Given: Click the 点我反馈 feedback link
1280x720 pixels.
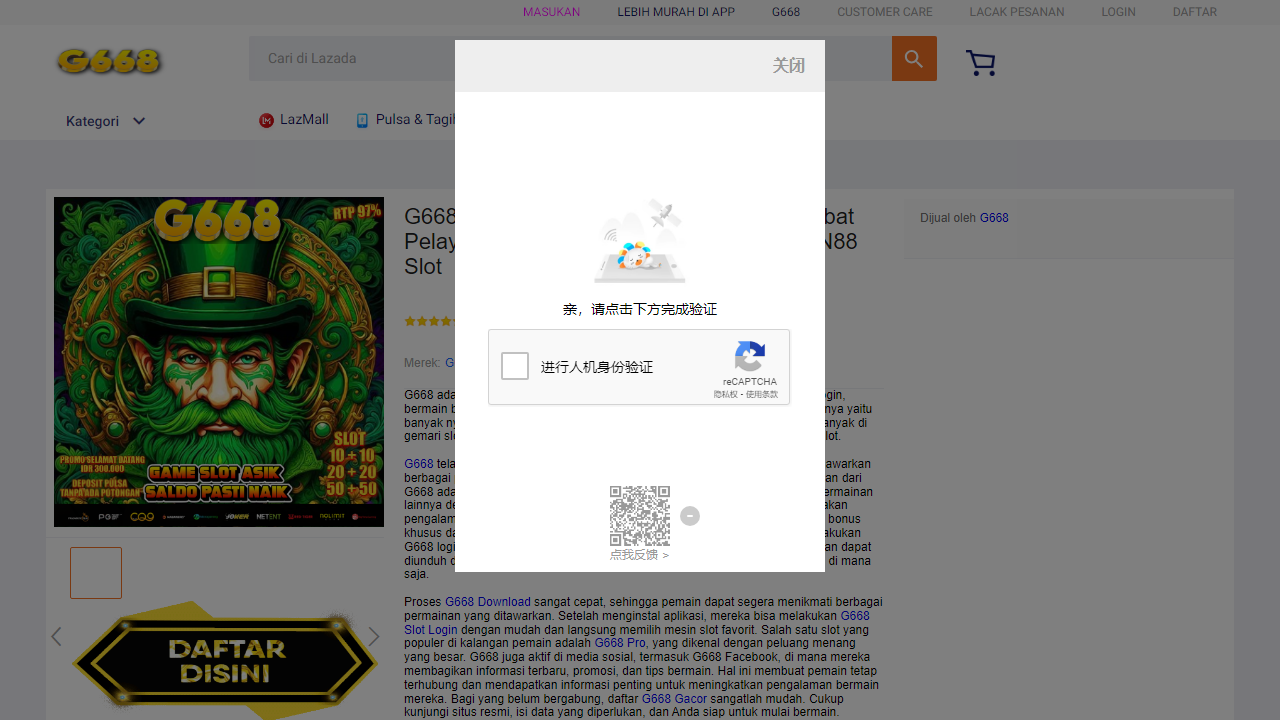Looking at the screenshot, I should (x=639, y=555).
